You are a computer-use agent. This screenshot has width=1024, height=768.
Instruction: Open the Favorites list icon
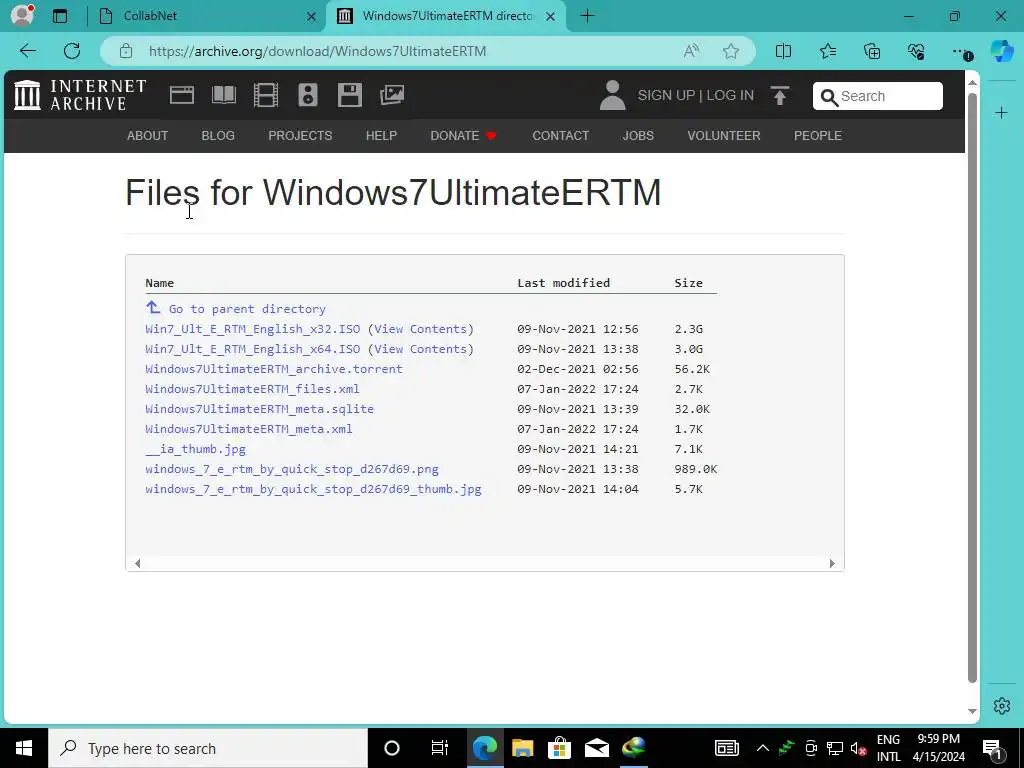[828, 51]
